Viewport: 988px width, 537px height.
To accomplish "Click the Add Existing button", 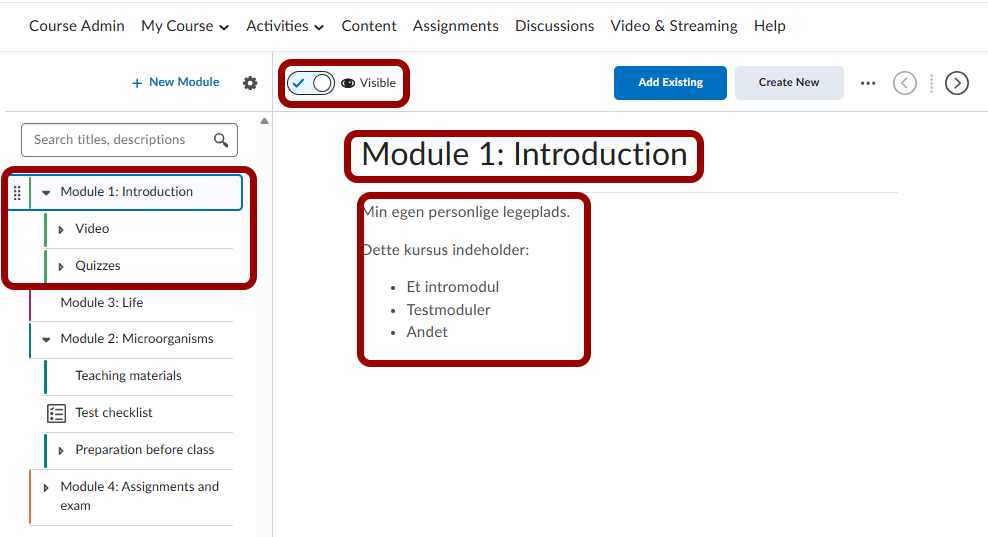I will pos(670,83).
